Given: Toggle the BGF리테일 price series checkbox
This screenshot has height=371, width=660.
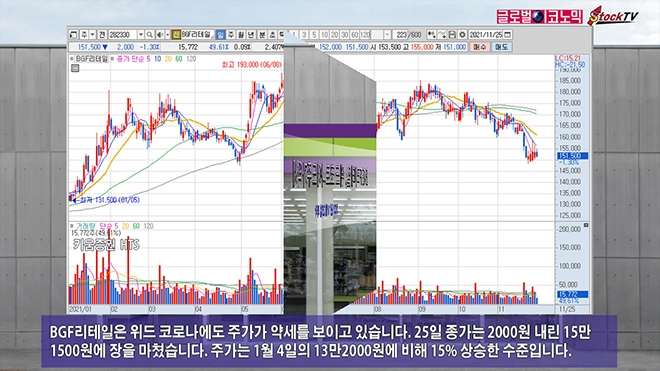Looking at the screenshot, I should point(72,59).
